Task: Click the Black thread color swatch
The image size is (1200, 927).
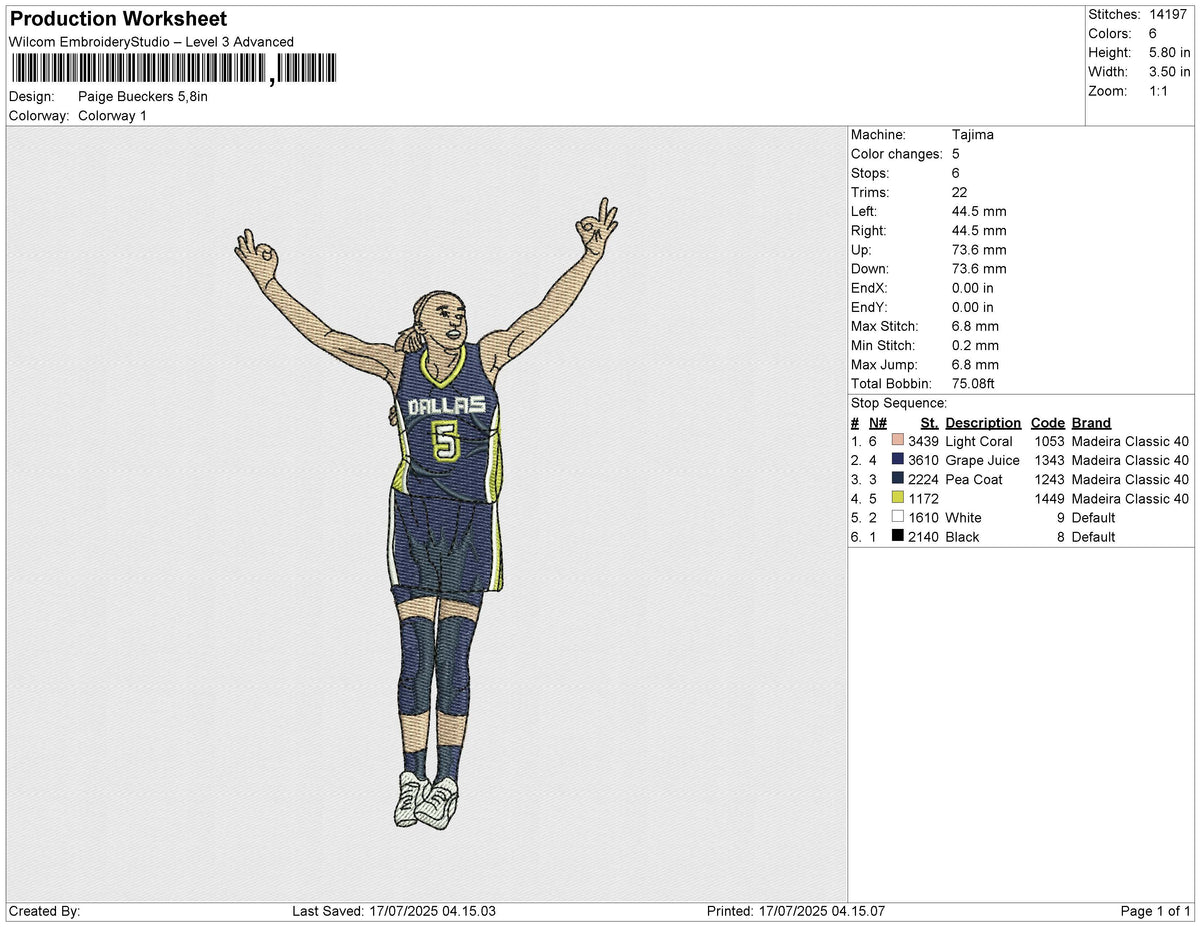Action: click(x=898, y=536)
